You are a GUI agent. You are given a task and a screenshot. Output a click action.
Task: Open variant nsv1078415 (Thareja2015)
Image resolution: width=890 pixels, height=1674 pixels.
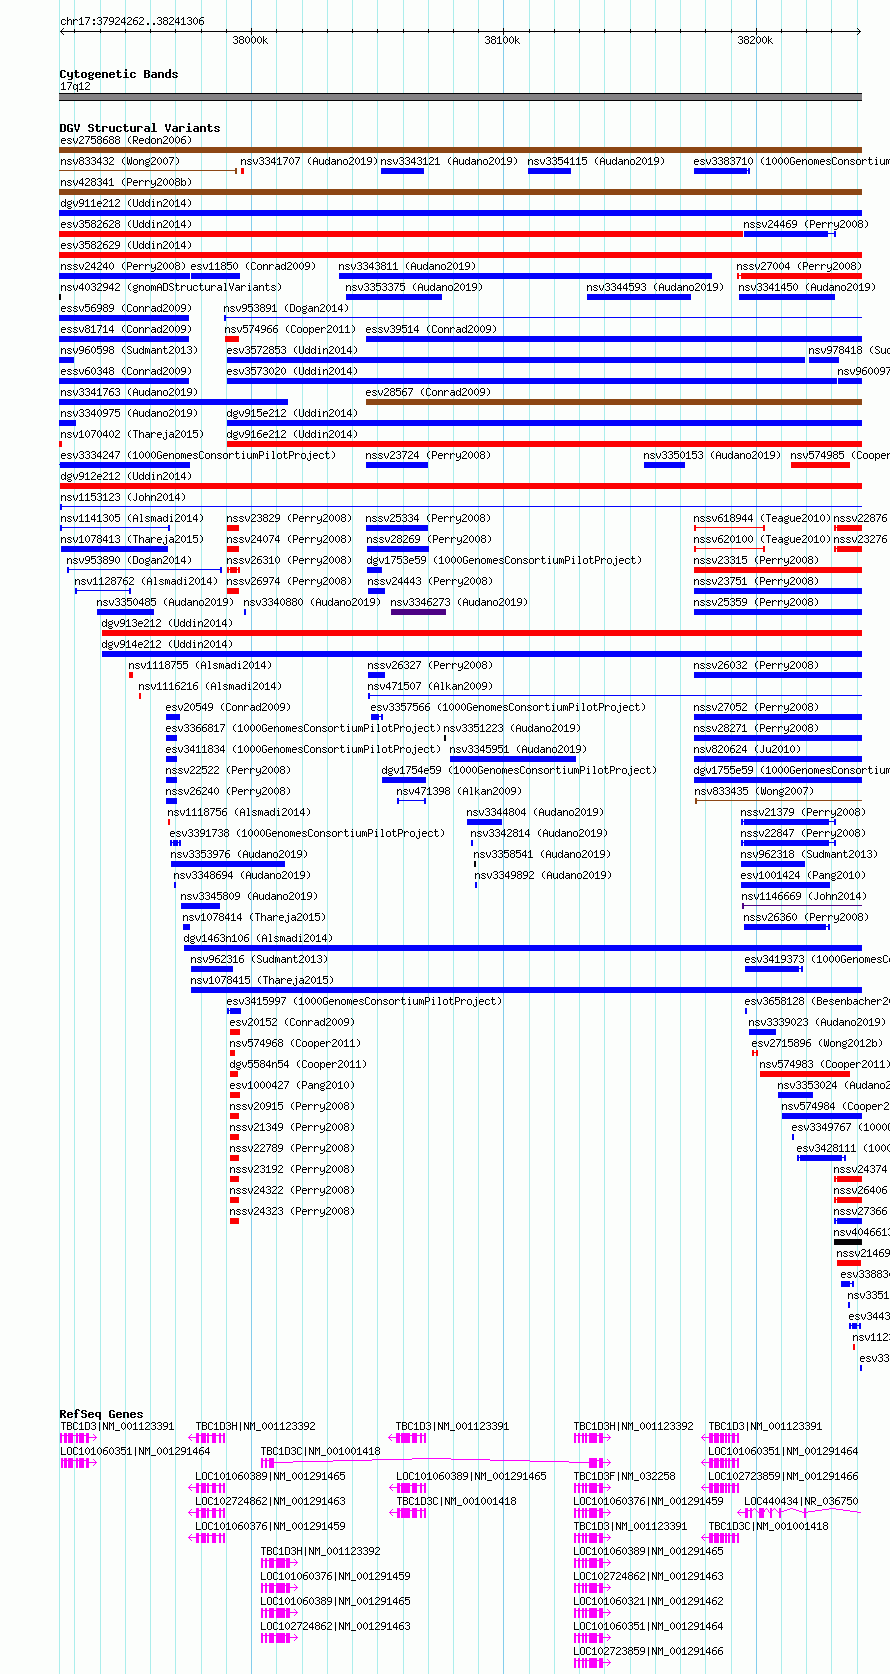pos(263,980)
